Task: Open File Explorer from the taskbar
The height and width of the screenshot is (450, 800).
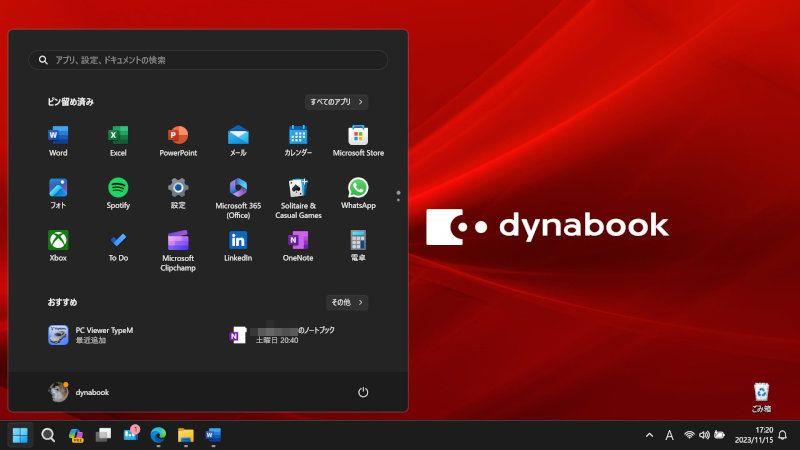Action: pyautogui.click(x=186, y=435)
